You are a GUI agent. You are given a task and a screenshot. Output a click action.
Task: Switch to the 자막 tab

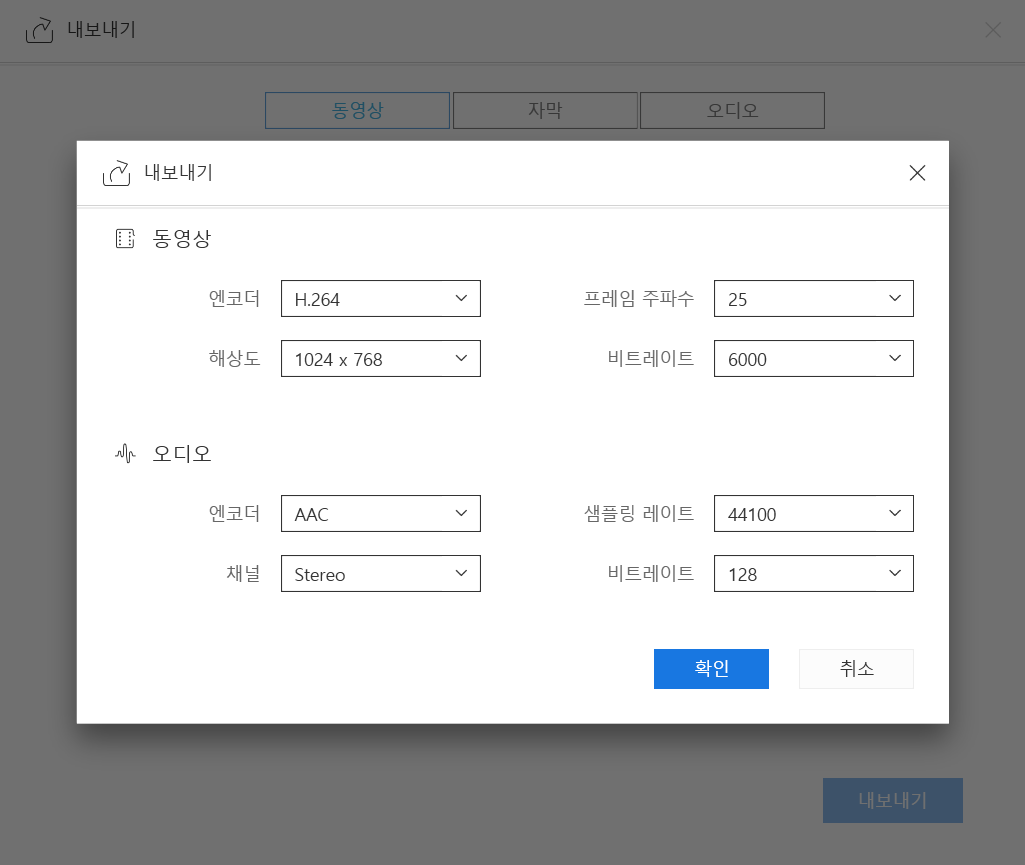click(544, 110)
